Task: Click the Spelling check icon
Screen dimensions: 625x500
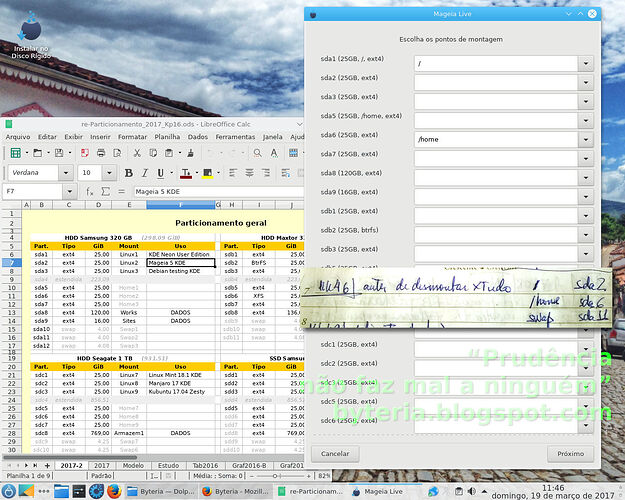Action: point(274,153)
